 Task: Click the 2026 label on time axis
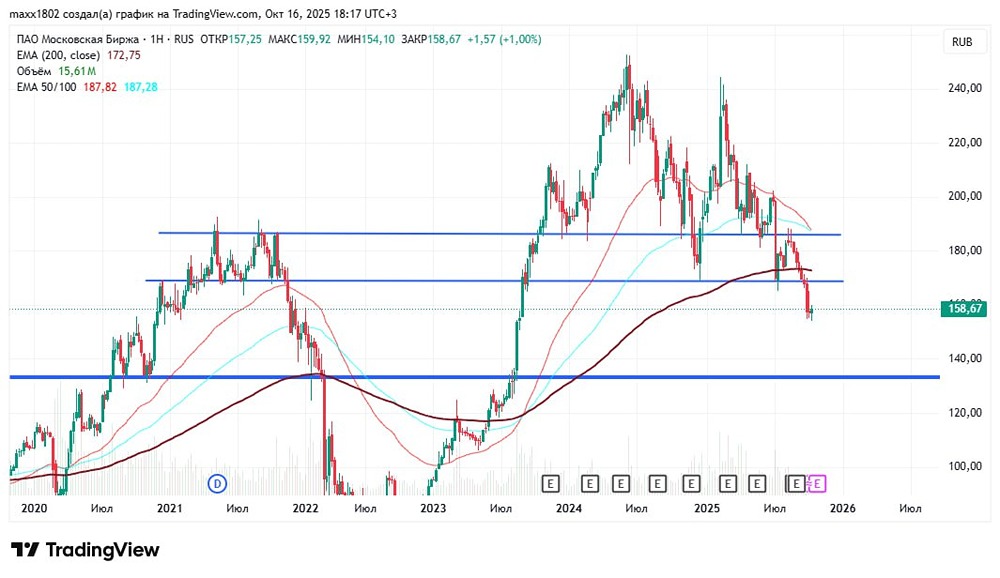click(x=842, y=508)
